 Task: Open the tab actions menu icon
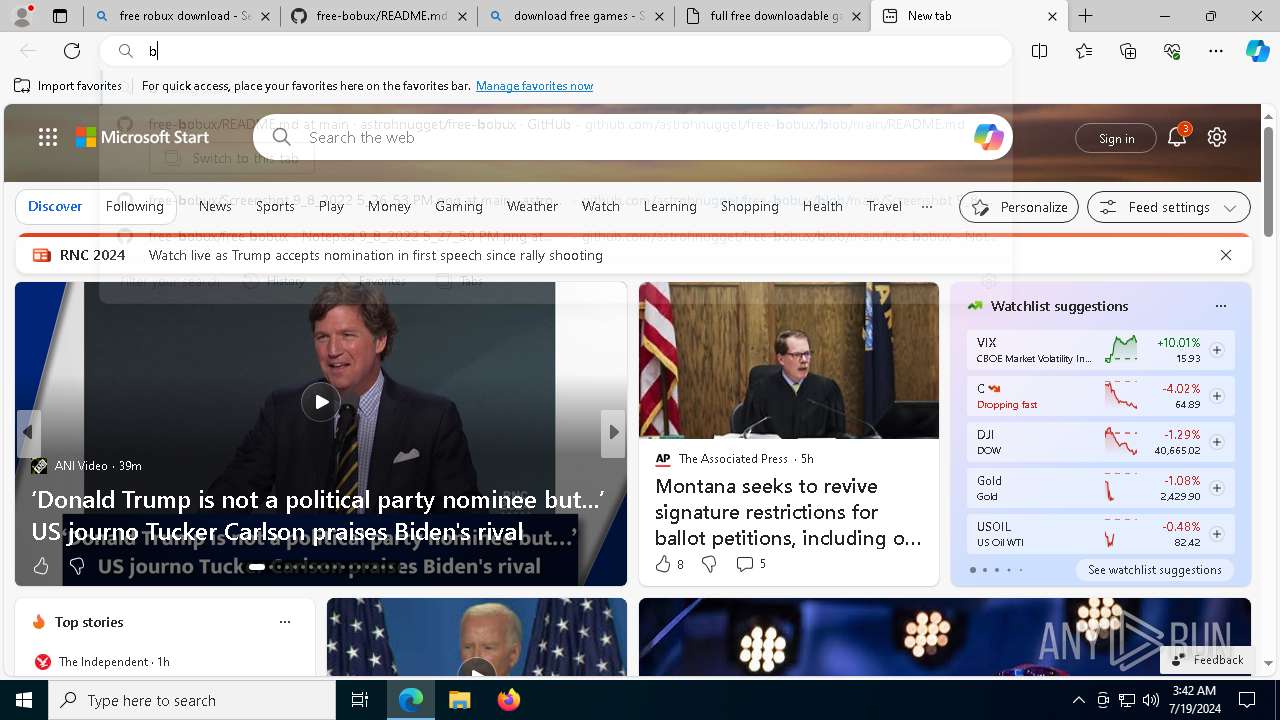(60, 16)
